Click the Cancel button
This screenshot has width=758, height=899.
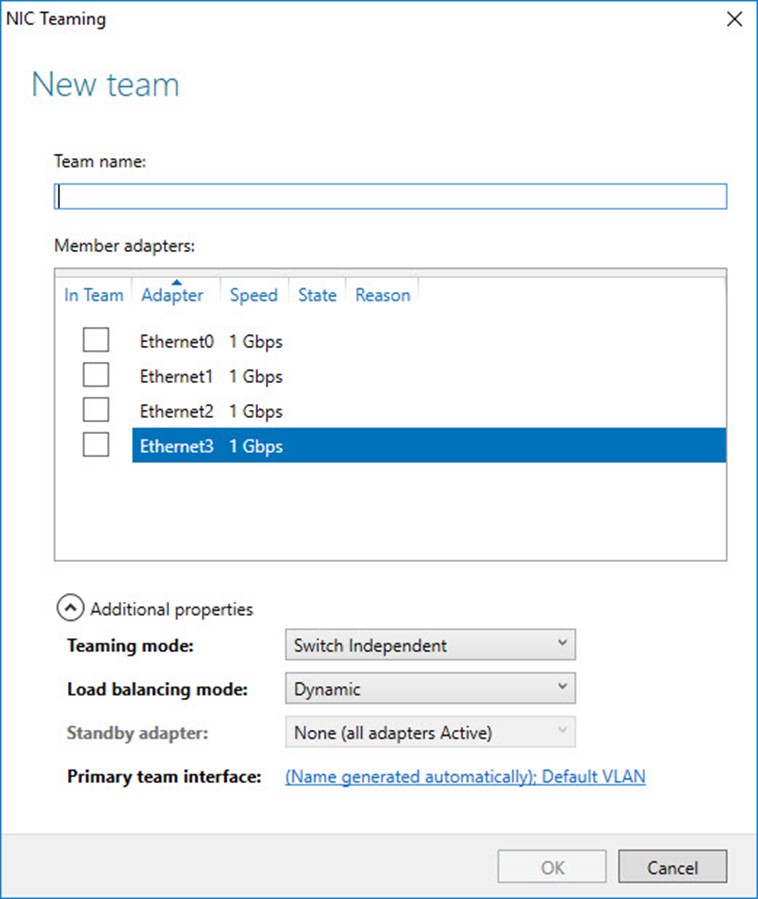(x=673, y=867)
